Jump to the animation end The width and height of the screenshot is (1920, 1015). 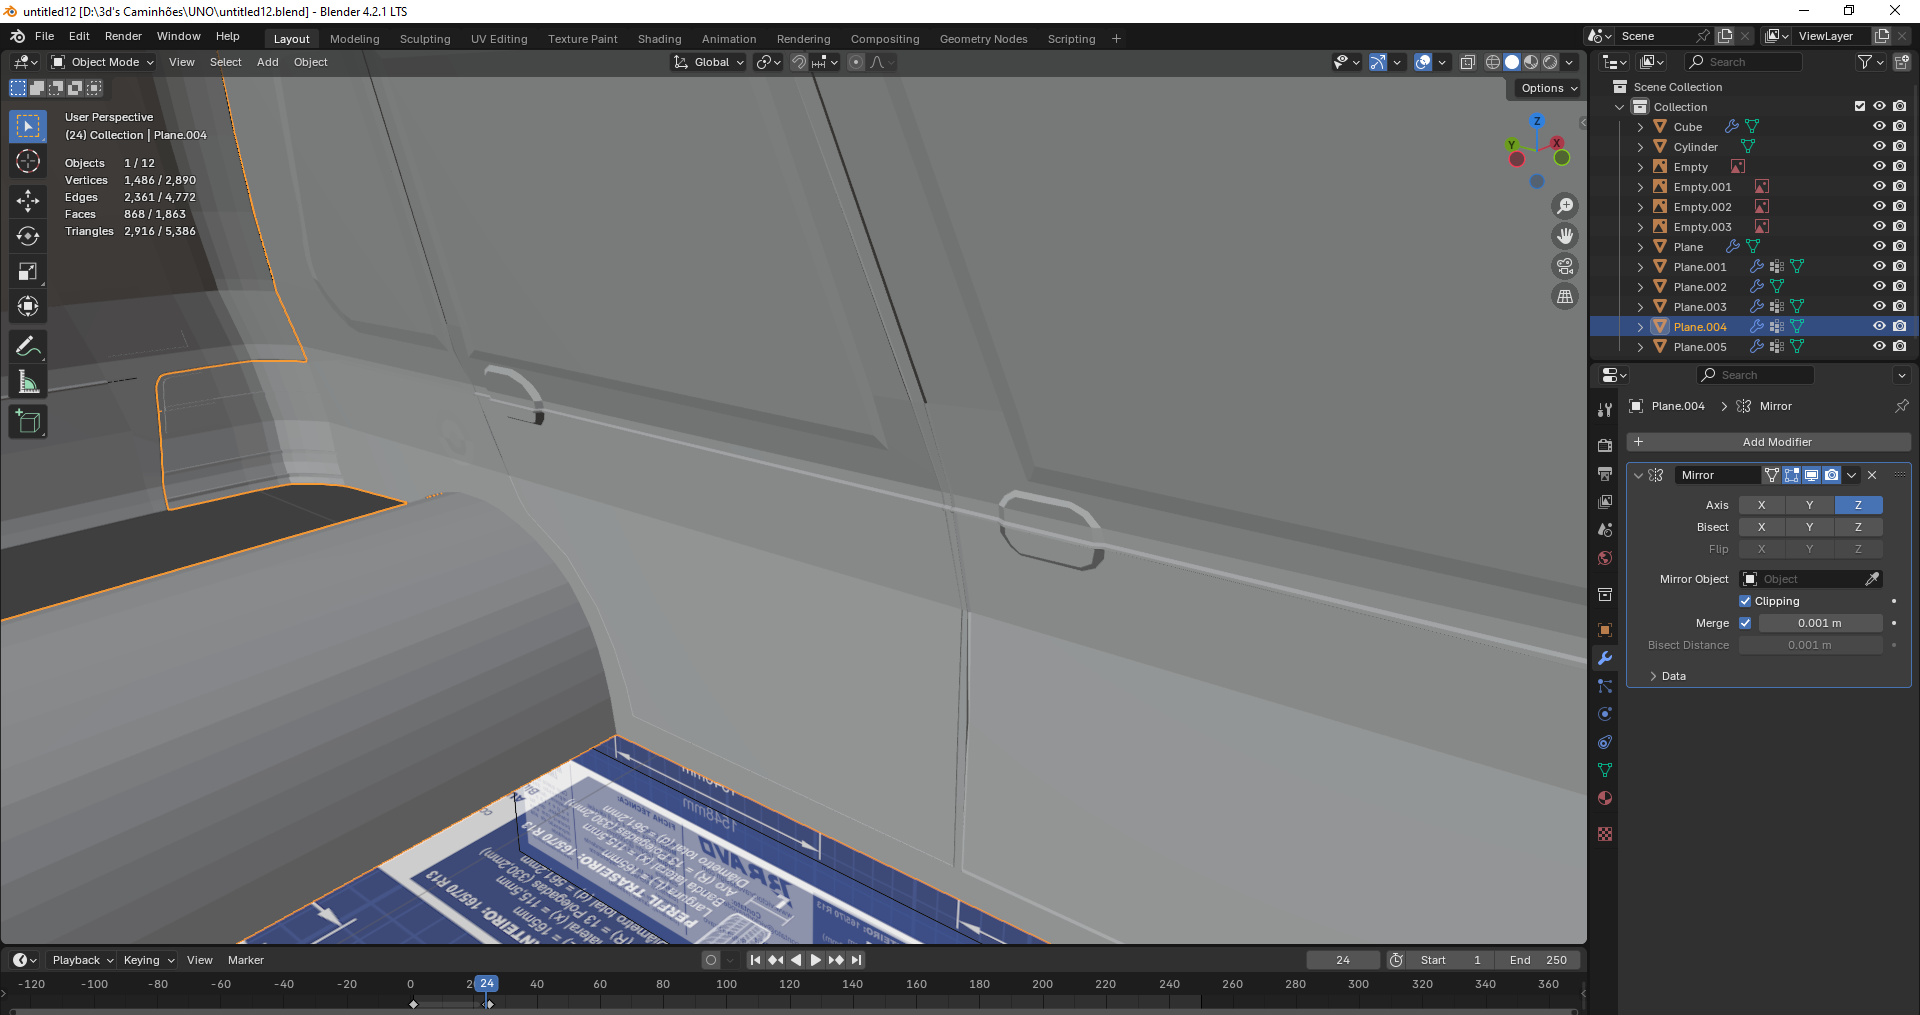click(x=856, y=960)
